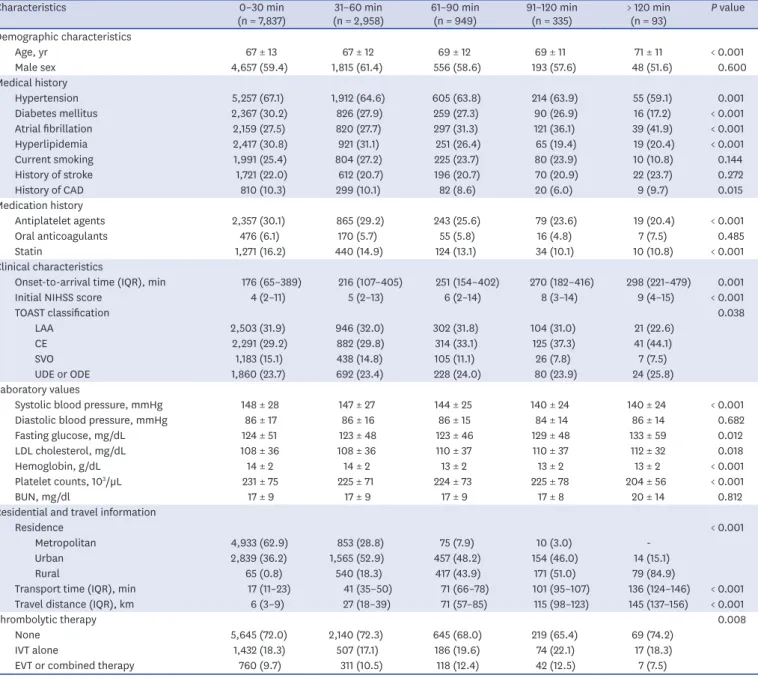
Task: Click the 'IVT alone' row label
Action: tap(36, 650)
